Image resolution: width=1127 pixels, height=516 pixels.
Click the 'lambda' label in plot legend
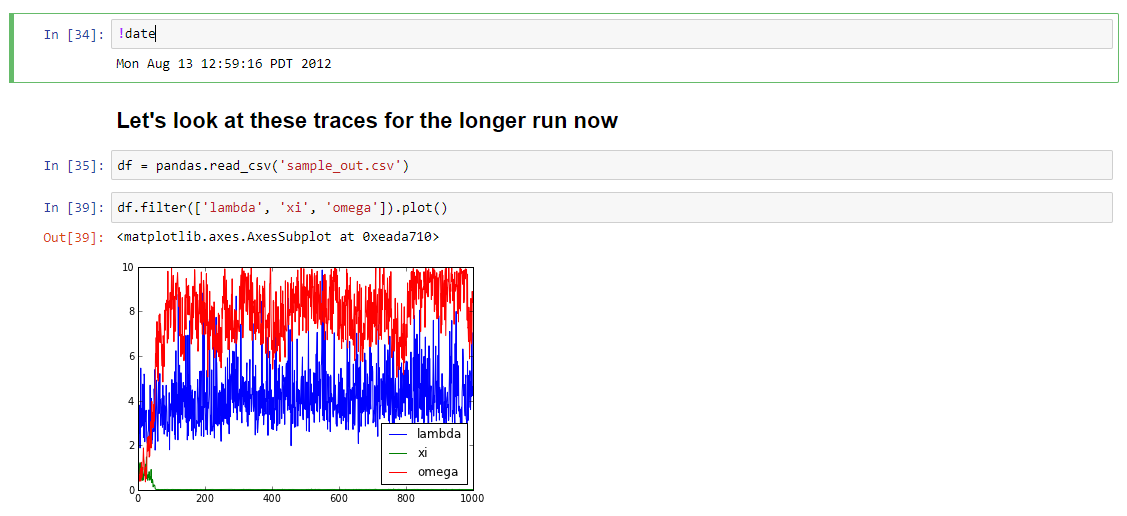point(439,434)
